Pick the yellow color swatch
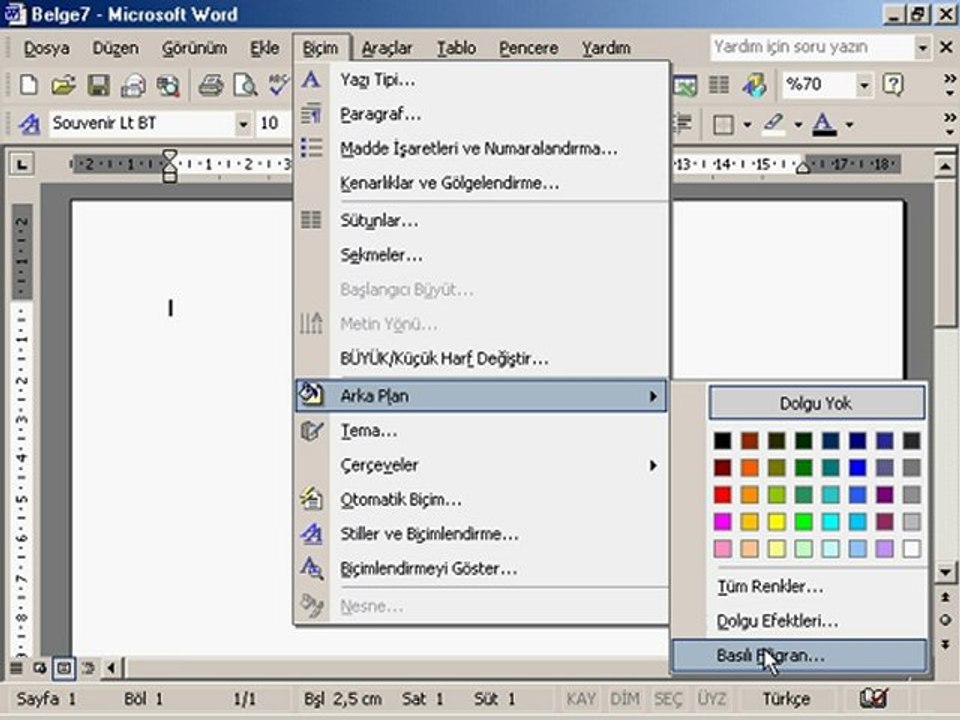Screen dimensions: 960x720 click(x=776, y=522)
